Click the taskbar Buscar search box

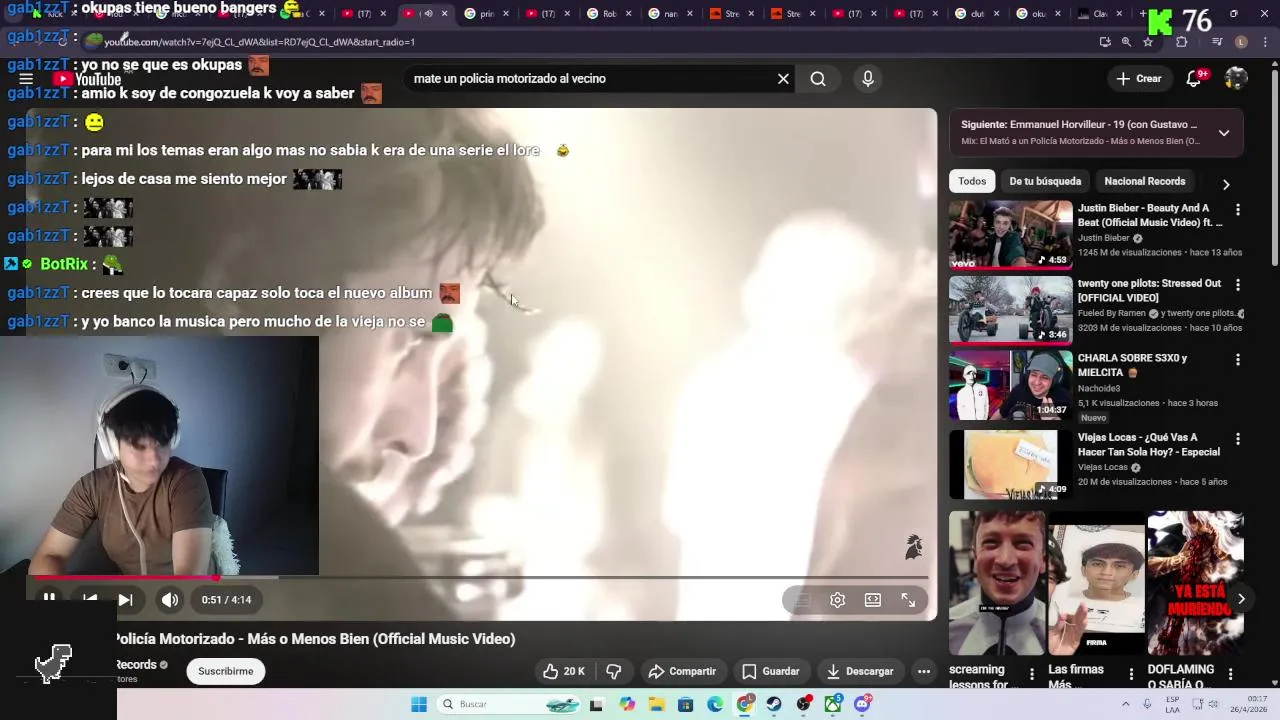(510, 704)
